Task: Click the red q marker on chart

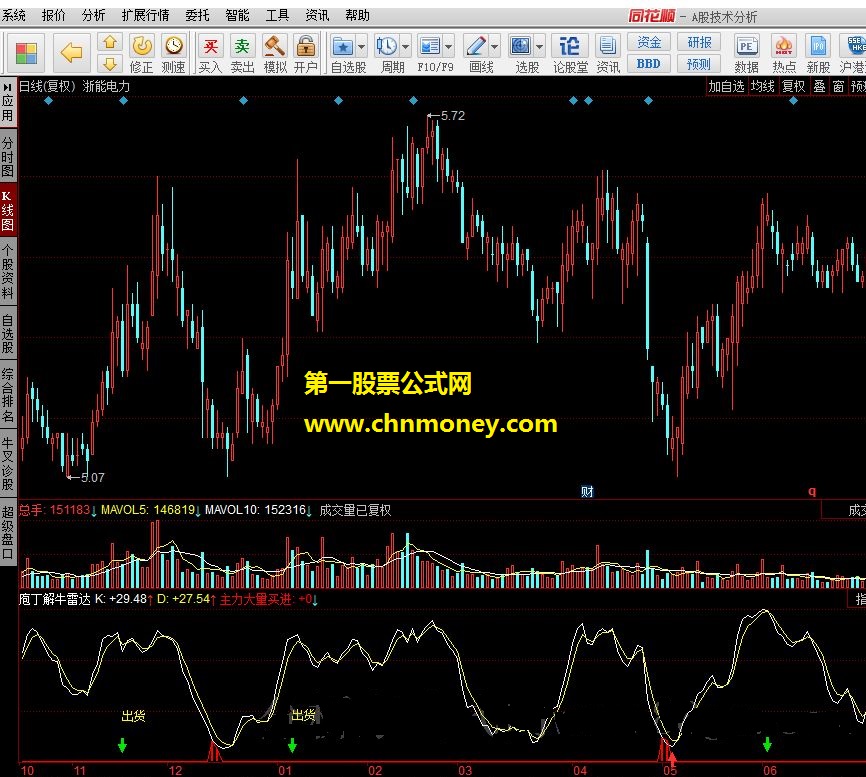Action: coord(812,491)
